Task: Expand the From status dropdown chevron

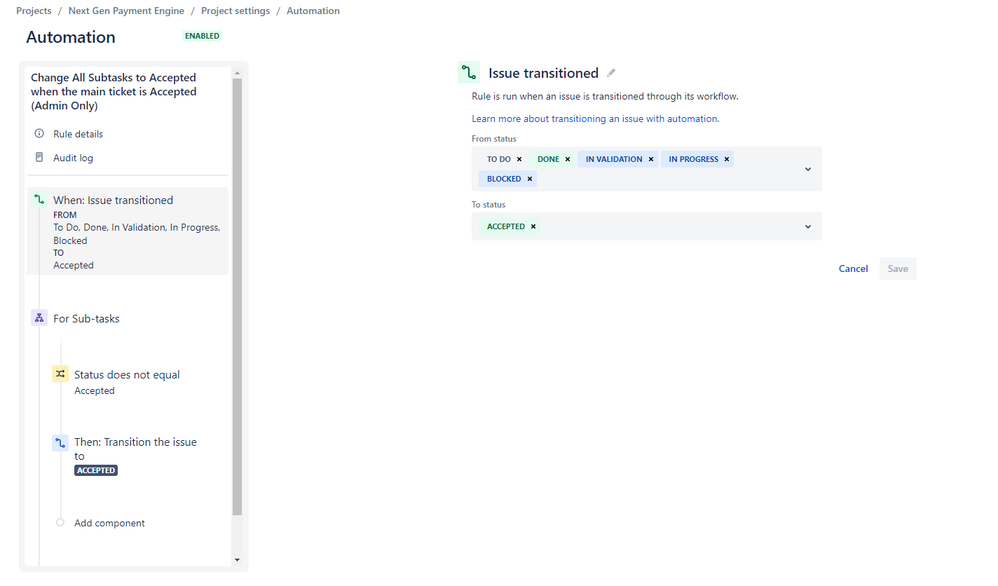Action: (x=808, y=169)
